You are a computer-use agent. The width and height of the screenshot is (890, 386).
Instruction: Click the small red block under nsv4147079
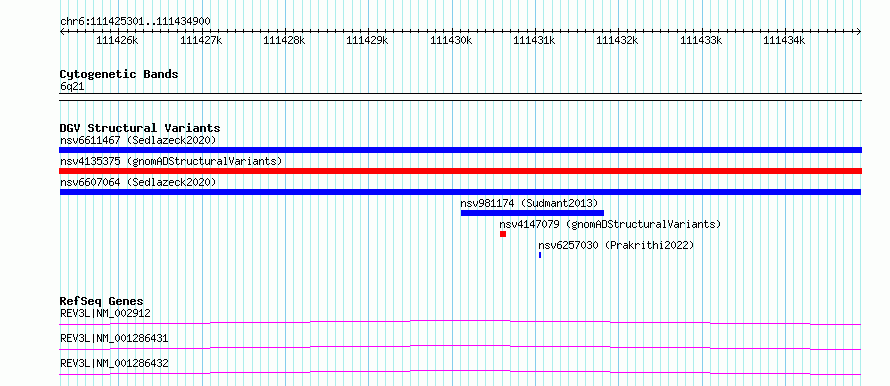point(503,234)
